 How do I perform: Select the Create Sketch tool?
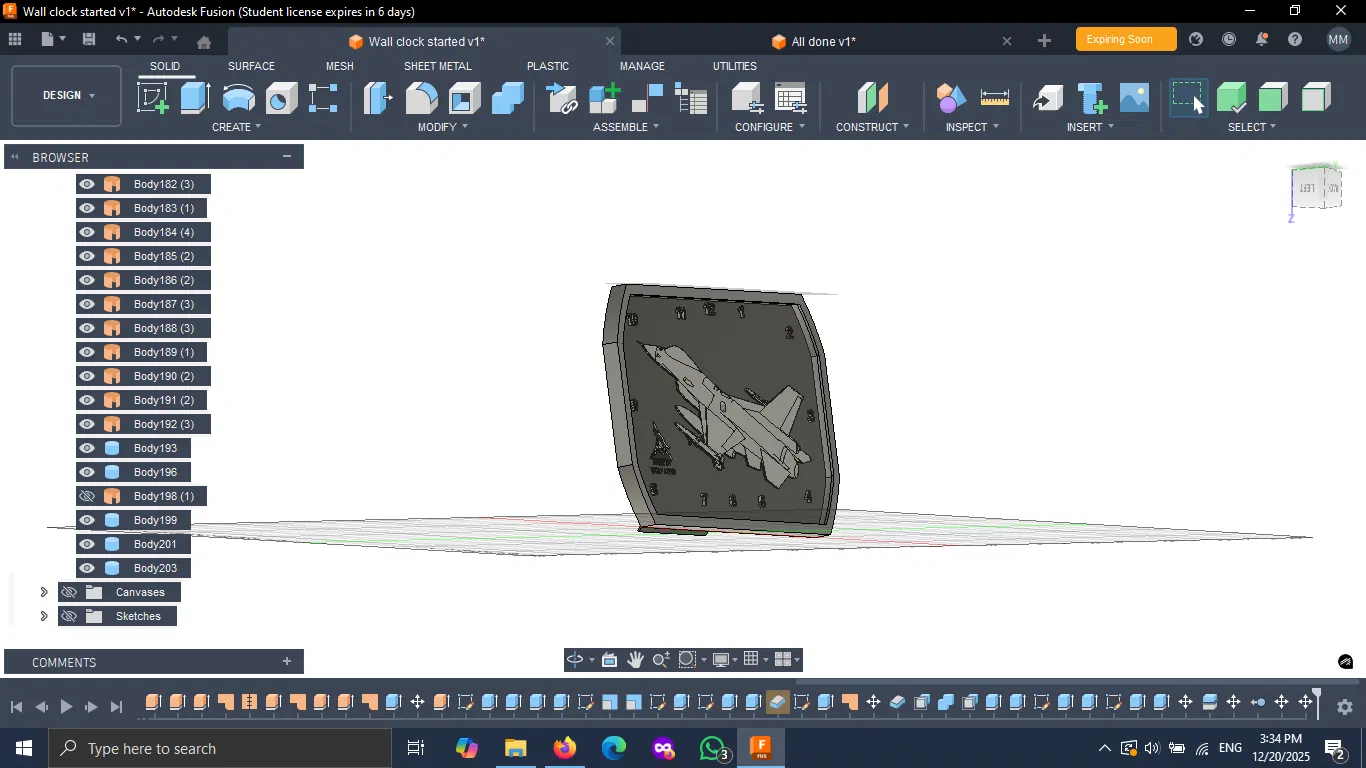[x=153, y=98]
